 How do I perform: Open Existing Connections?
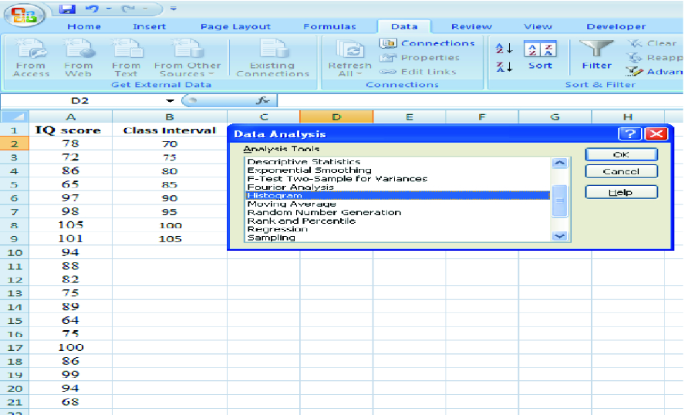pos(273,58)
